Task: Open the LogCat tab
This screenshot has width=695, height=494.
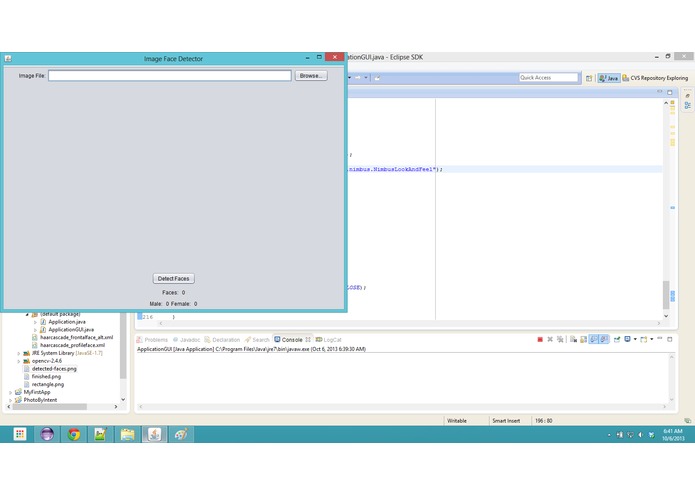Action: (x=328, y=340)
